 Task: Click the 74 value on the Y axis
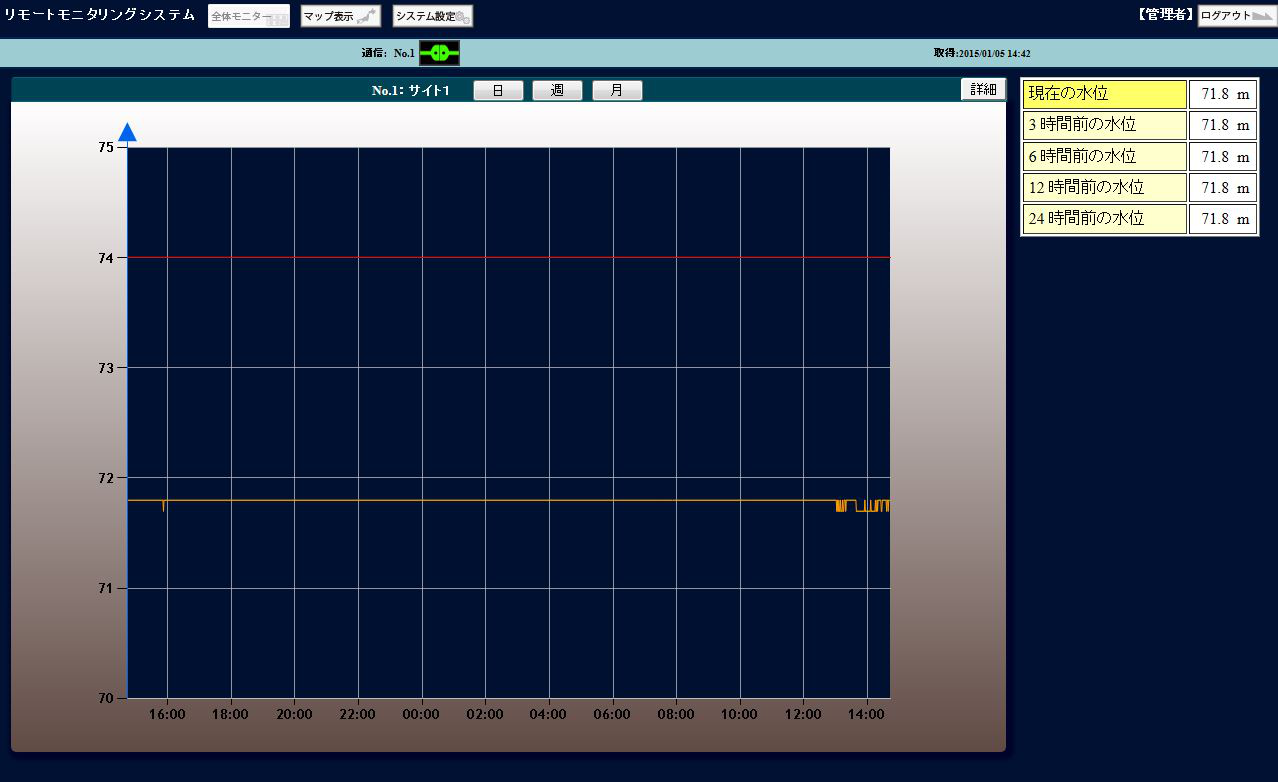[106, 258]
